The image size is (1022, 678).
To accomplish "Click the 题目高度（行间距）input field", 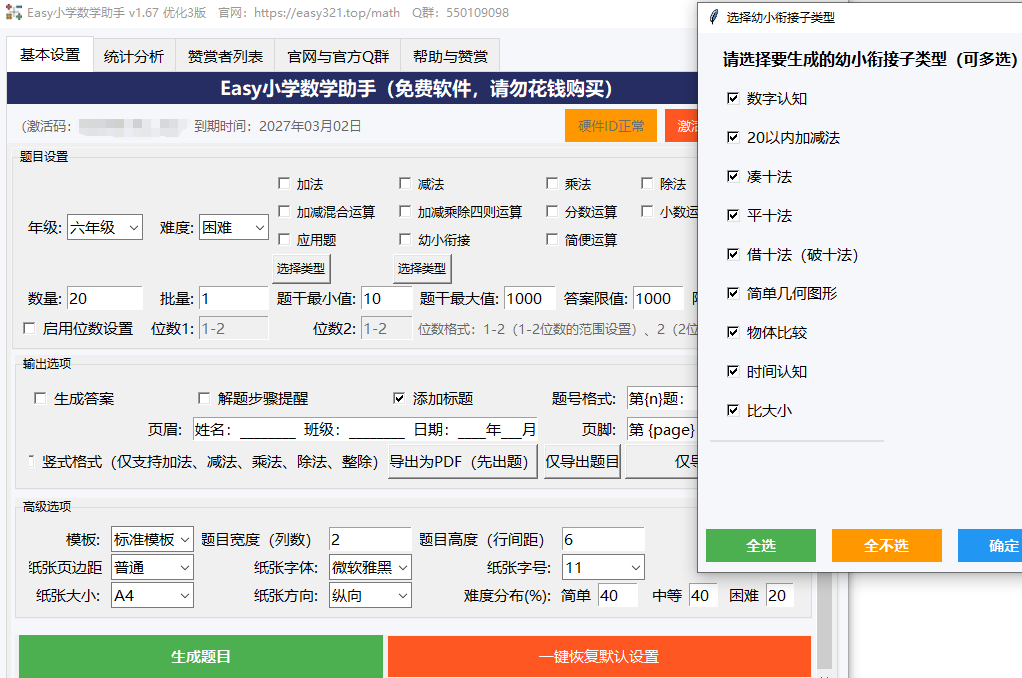I will click(x=603, y=539).
